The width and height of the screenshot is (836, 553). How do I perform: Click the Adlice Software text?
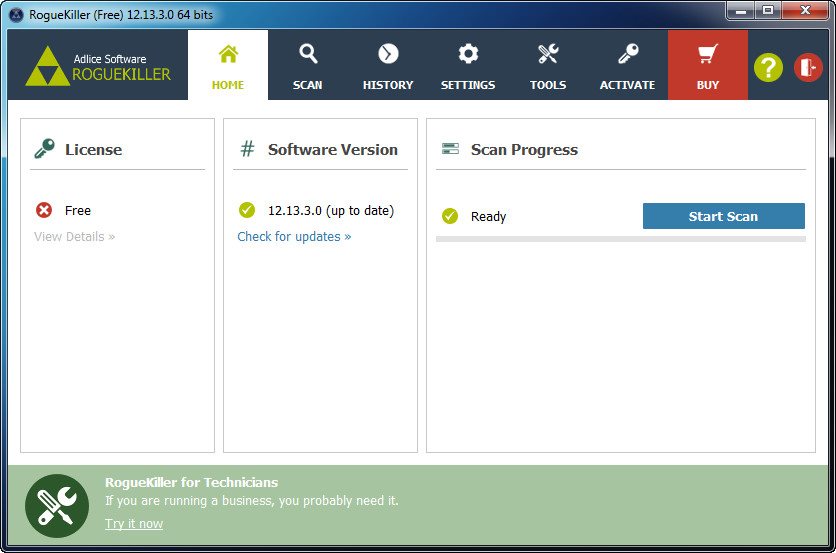(110, 59)
